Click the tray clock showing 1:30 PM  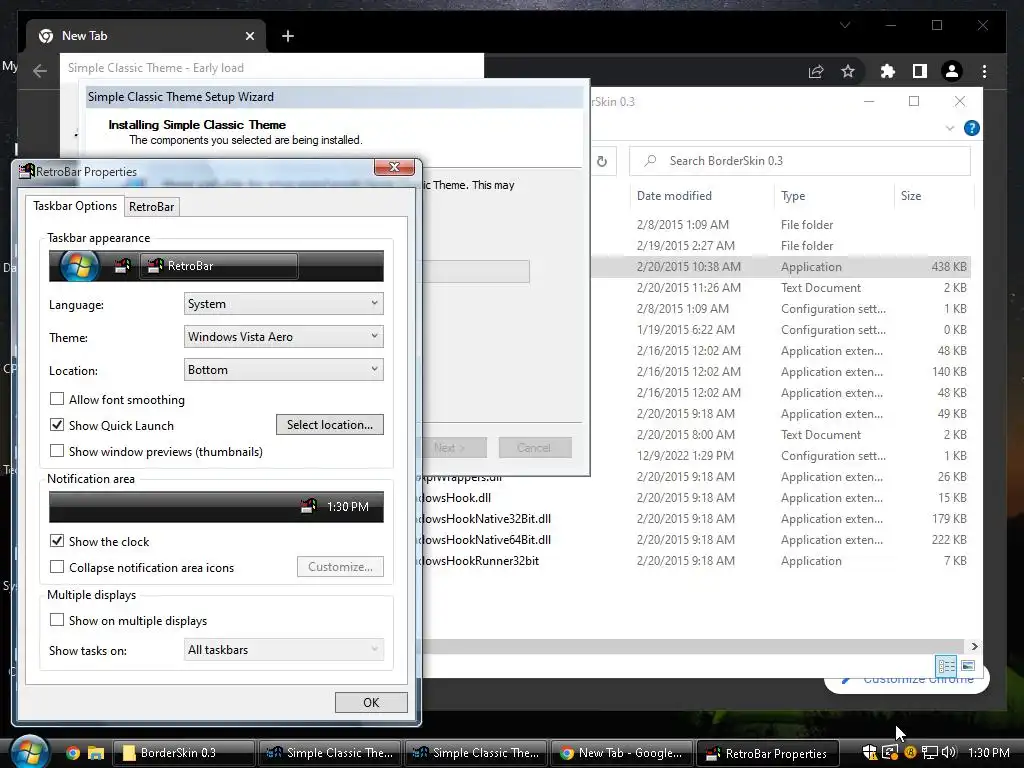tap(988, 752)
